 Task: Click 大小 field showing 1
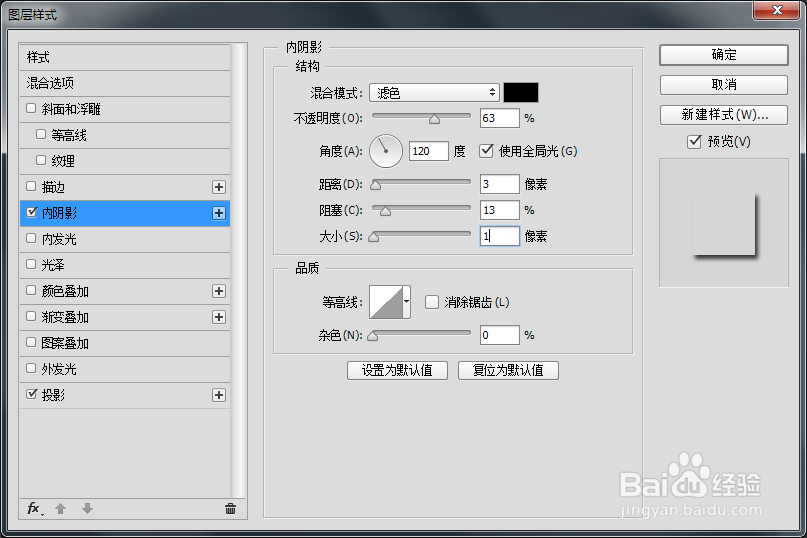(499, 236)
